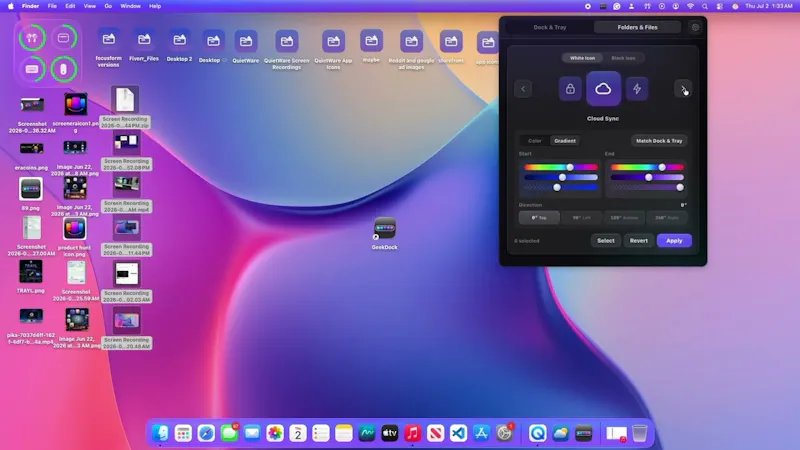Open the TRAYL.png file thumbnail
800x450 pixels.
pos(31,271)
